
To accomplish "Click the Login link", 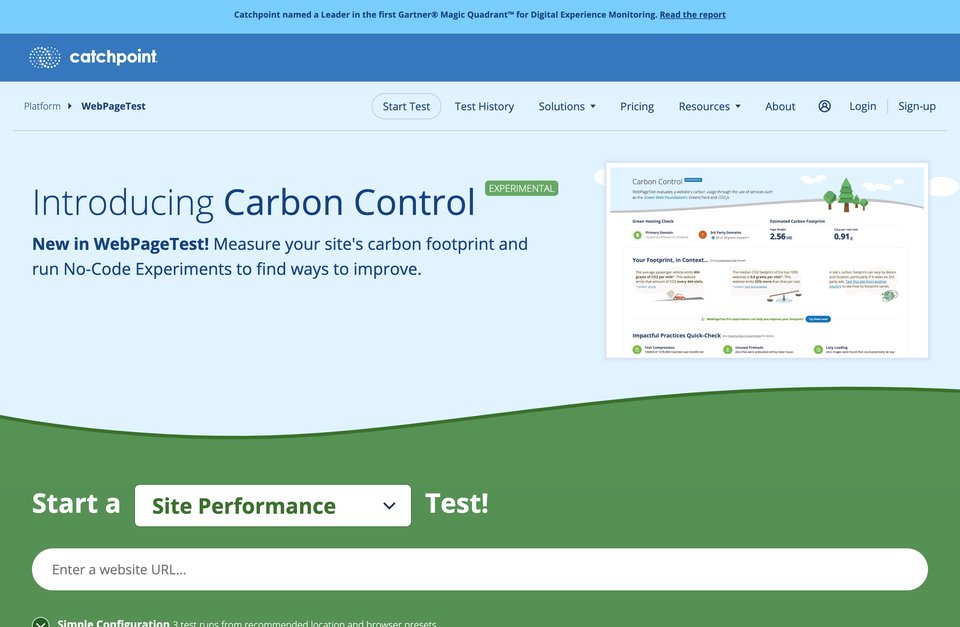I will 862,106.
